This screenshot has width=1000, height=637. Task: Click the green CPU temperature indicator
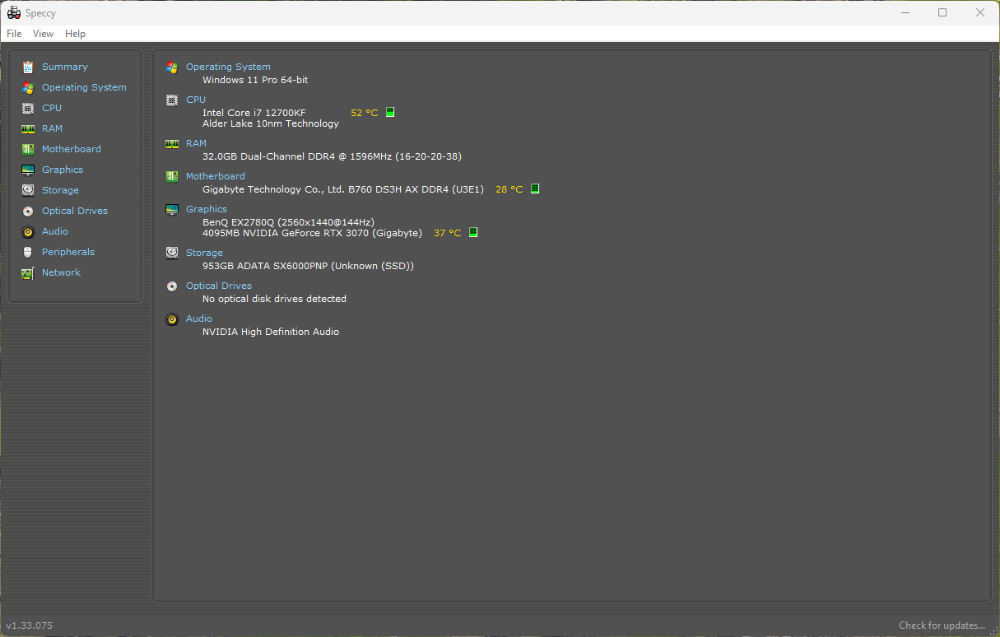point(390,112)
